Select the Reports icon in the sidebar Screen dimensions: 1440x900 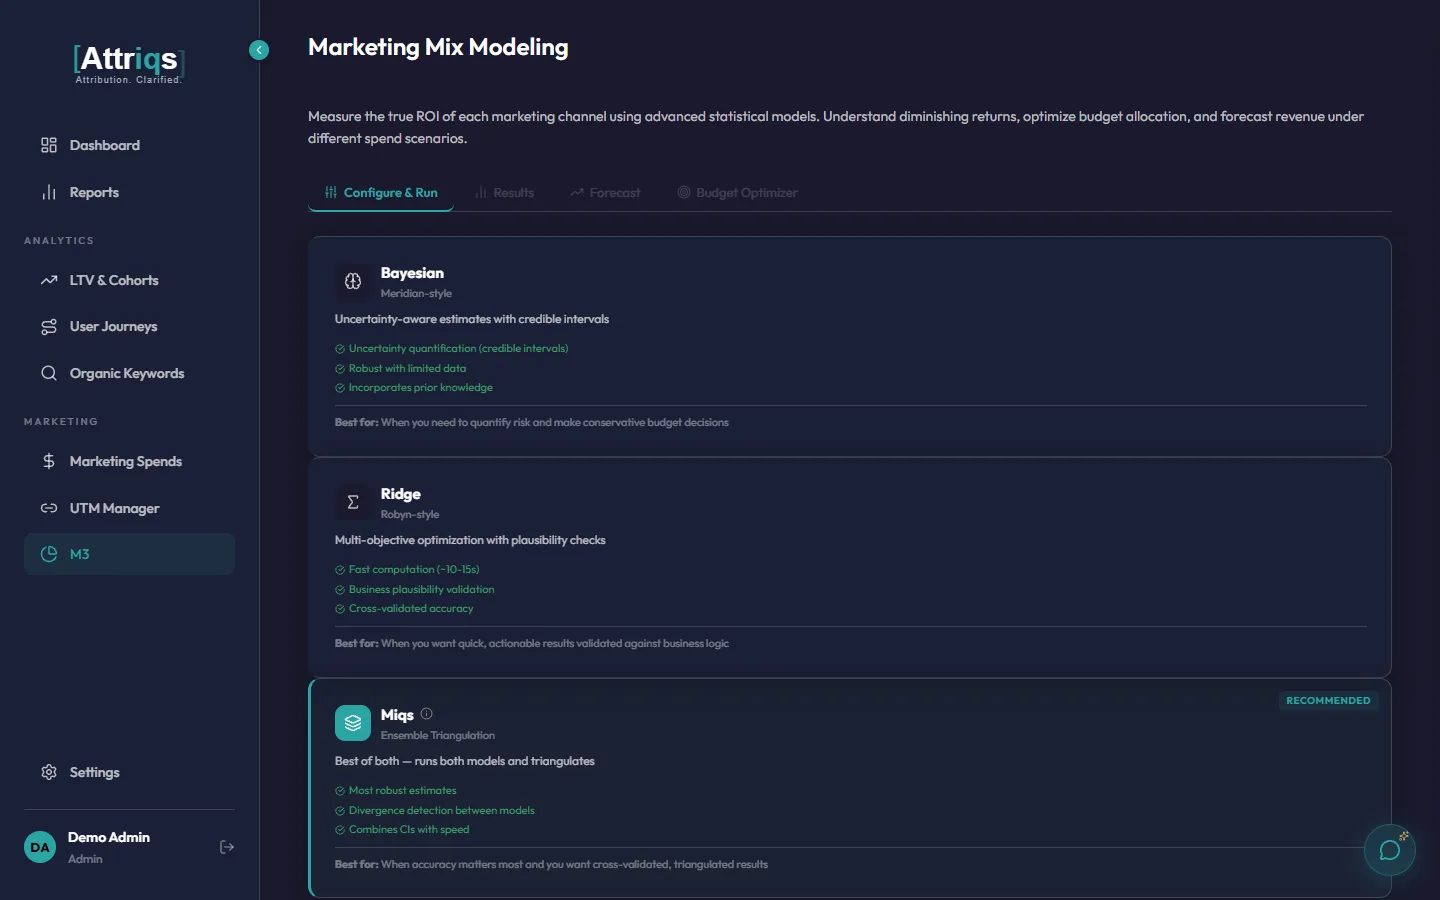(48, 192)
